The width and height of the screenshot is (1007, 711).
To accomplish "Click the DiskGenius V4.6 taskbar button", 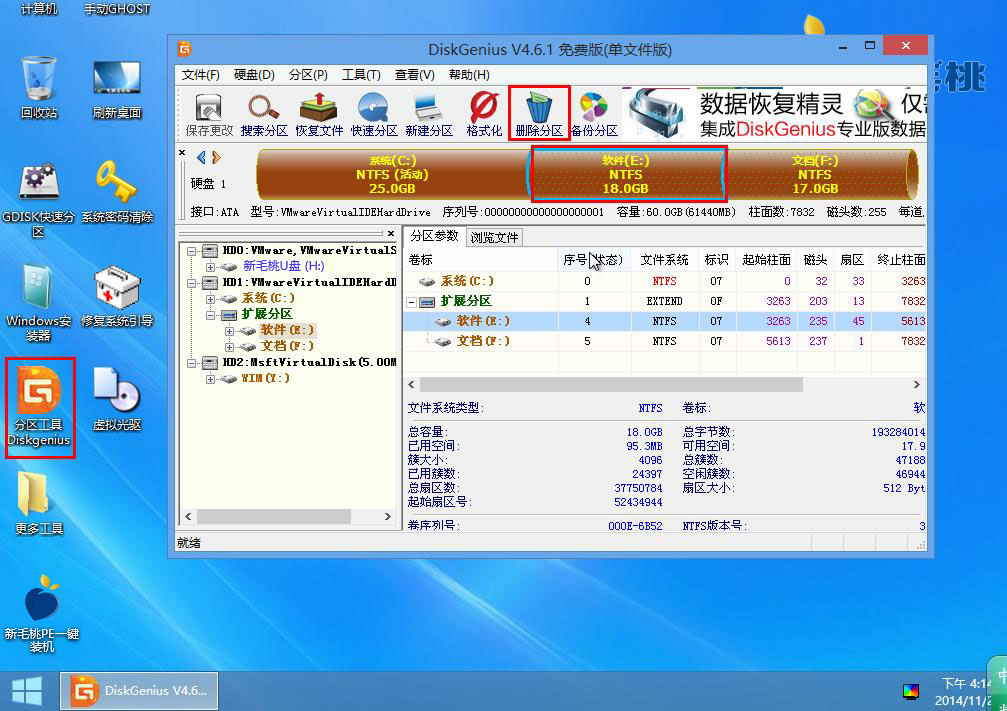I will (x=139, y=690).
